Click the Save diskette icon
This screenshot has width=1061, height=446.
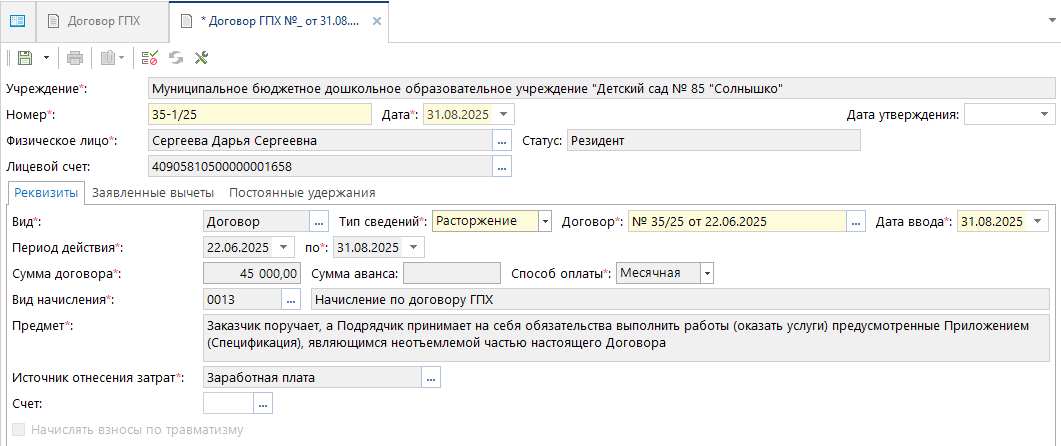click(x=25, y=58)
